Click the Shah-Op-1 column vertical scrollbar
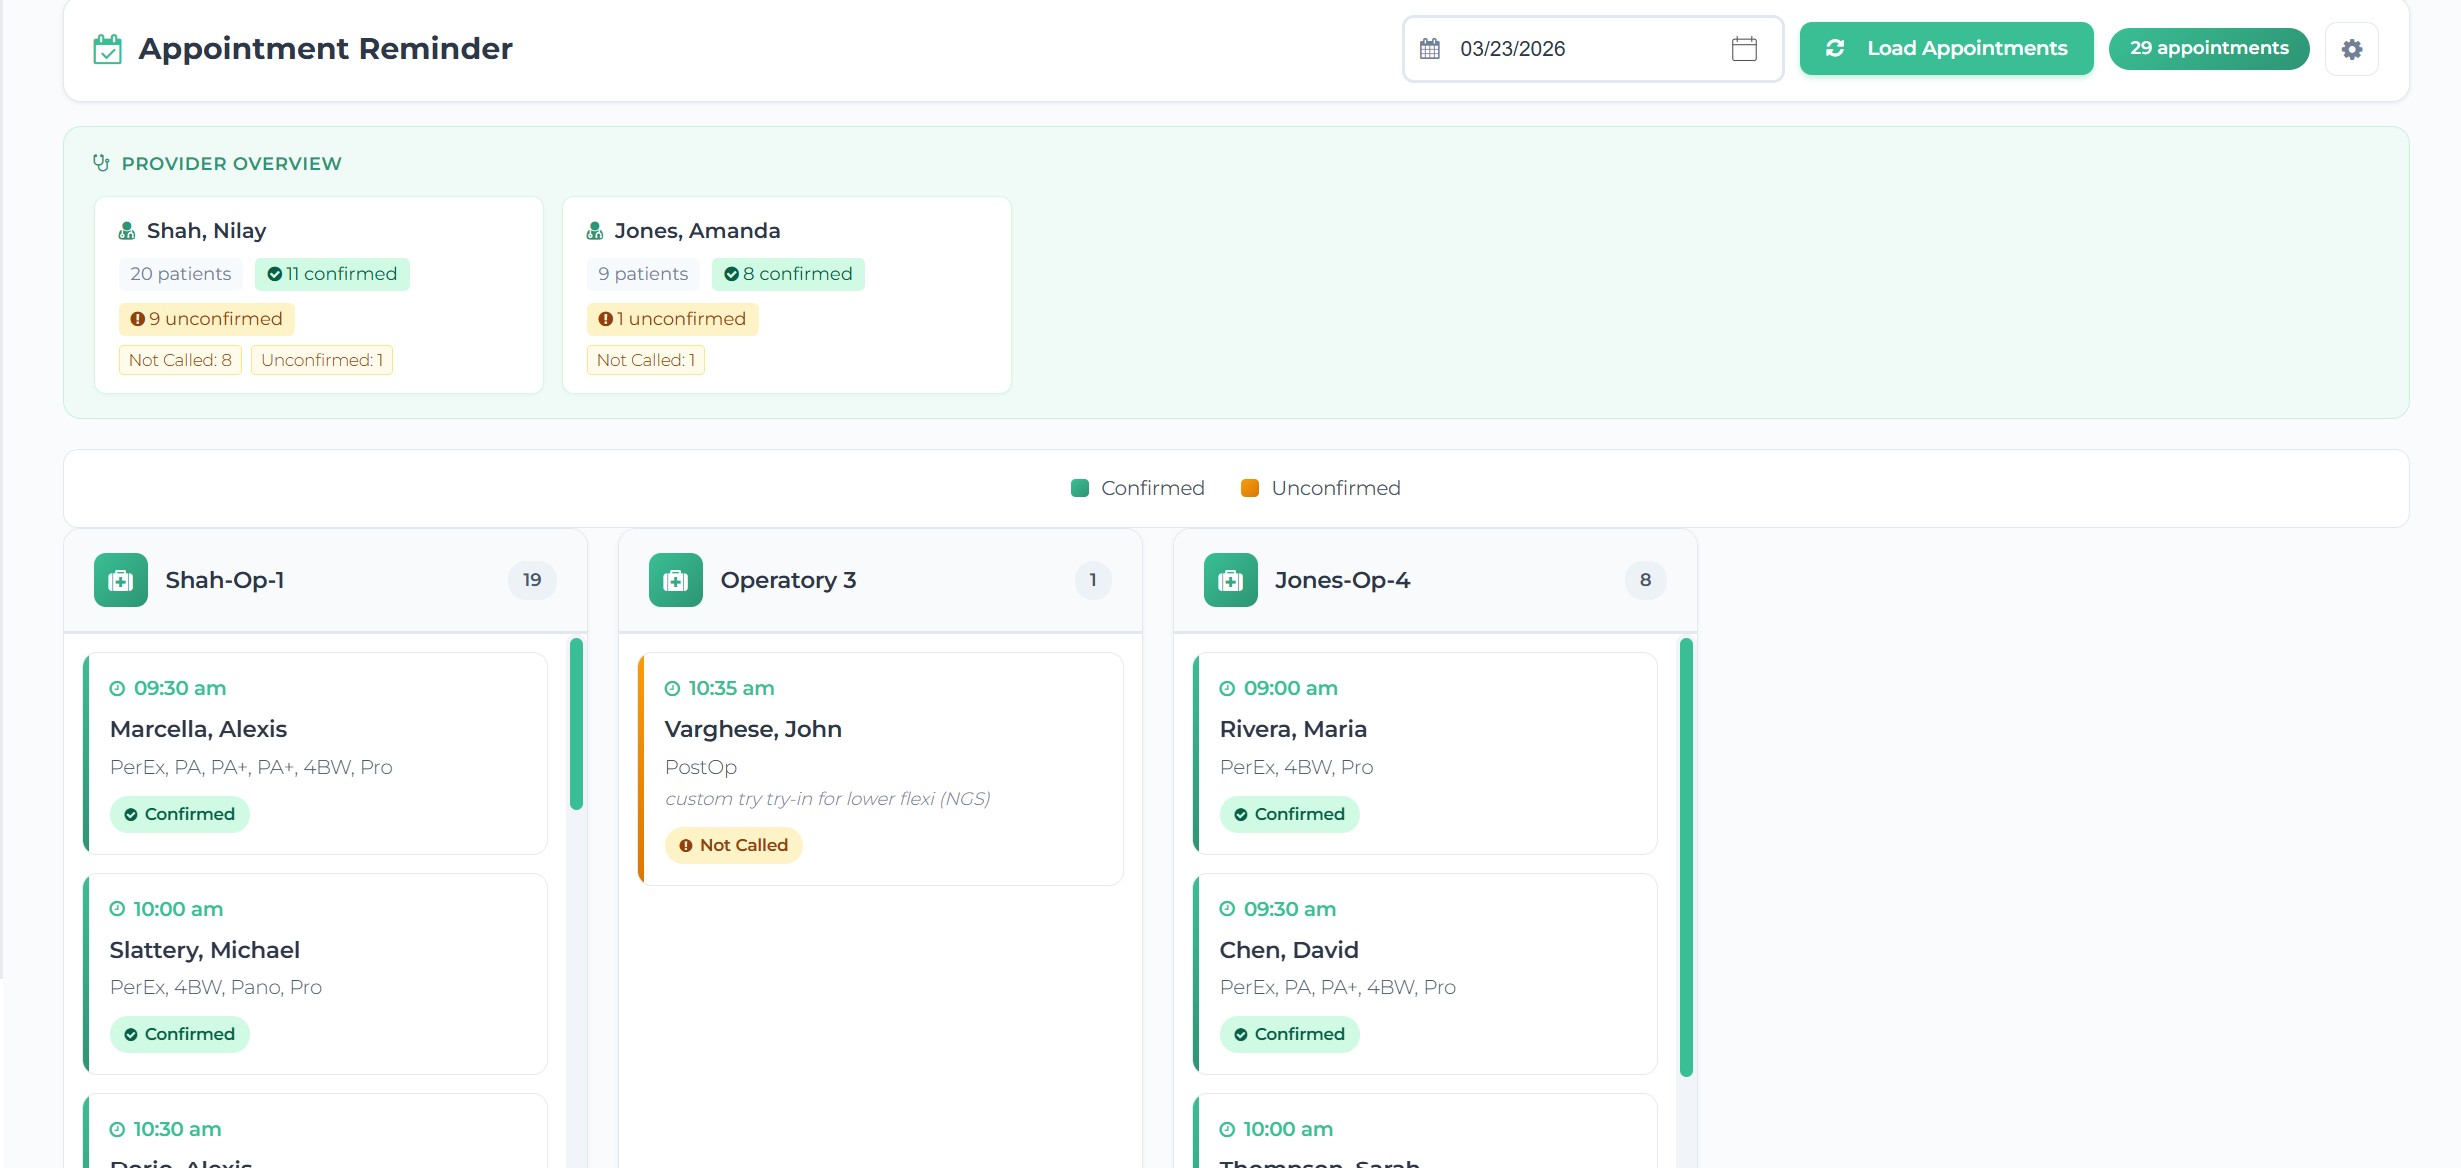Image resolution: width=2461 pixels, height=1168 pixels. tap(576, 724)
